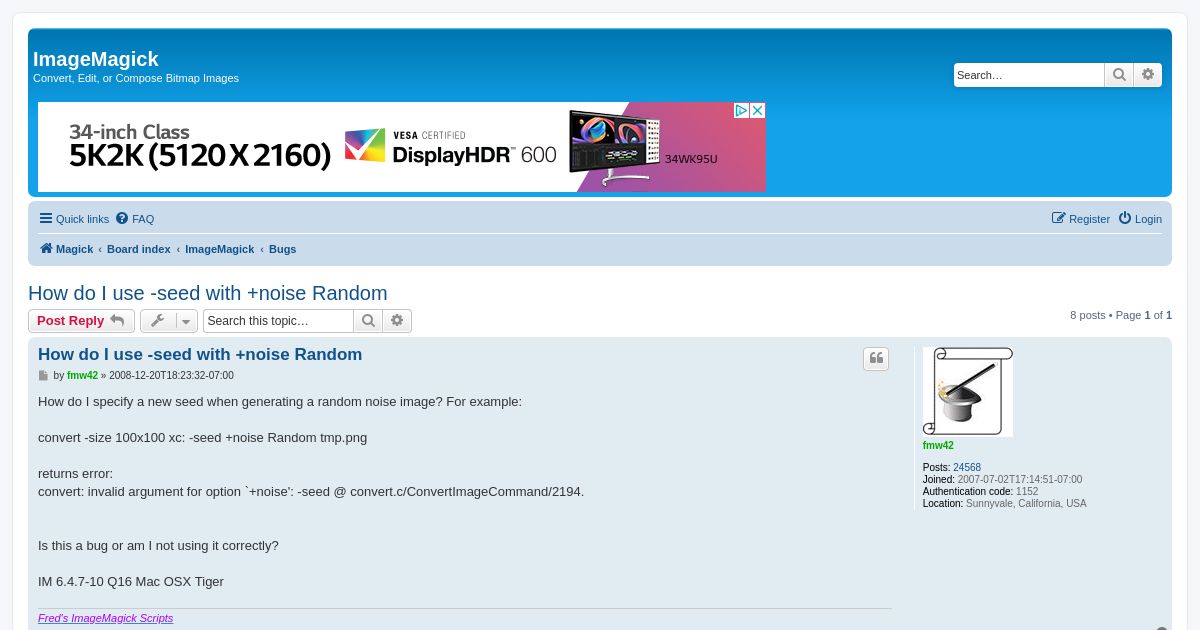Open advanced topic search gear

pyautogui.click(x=397, y=321)
